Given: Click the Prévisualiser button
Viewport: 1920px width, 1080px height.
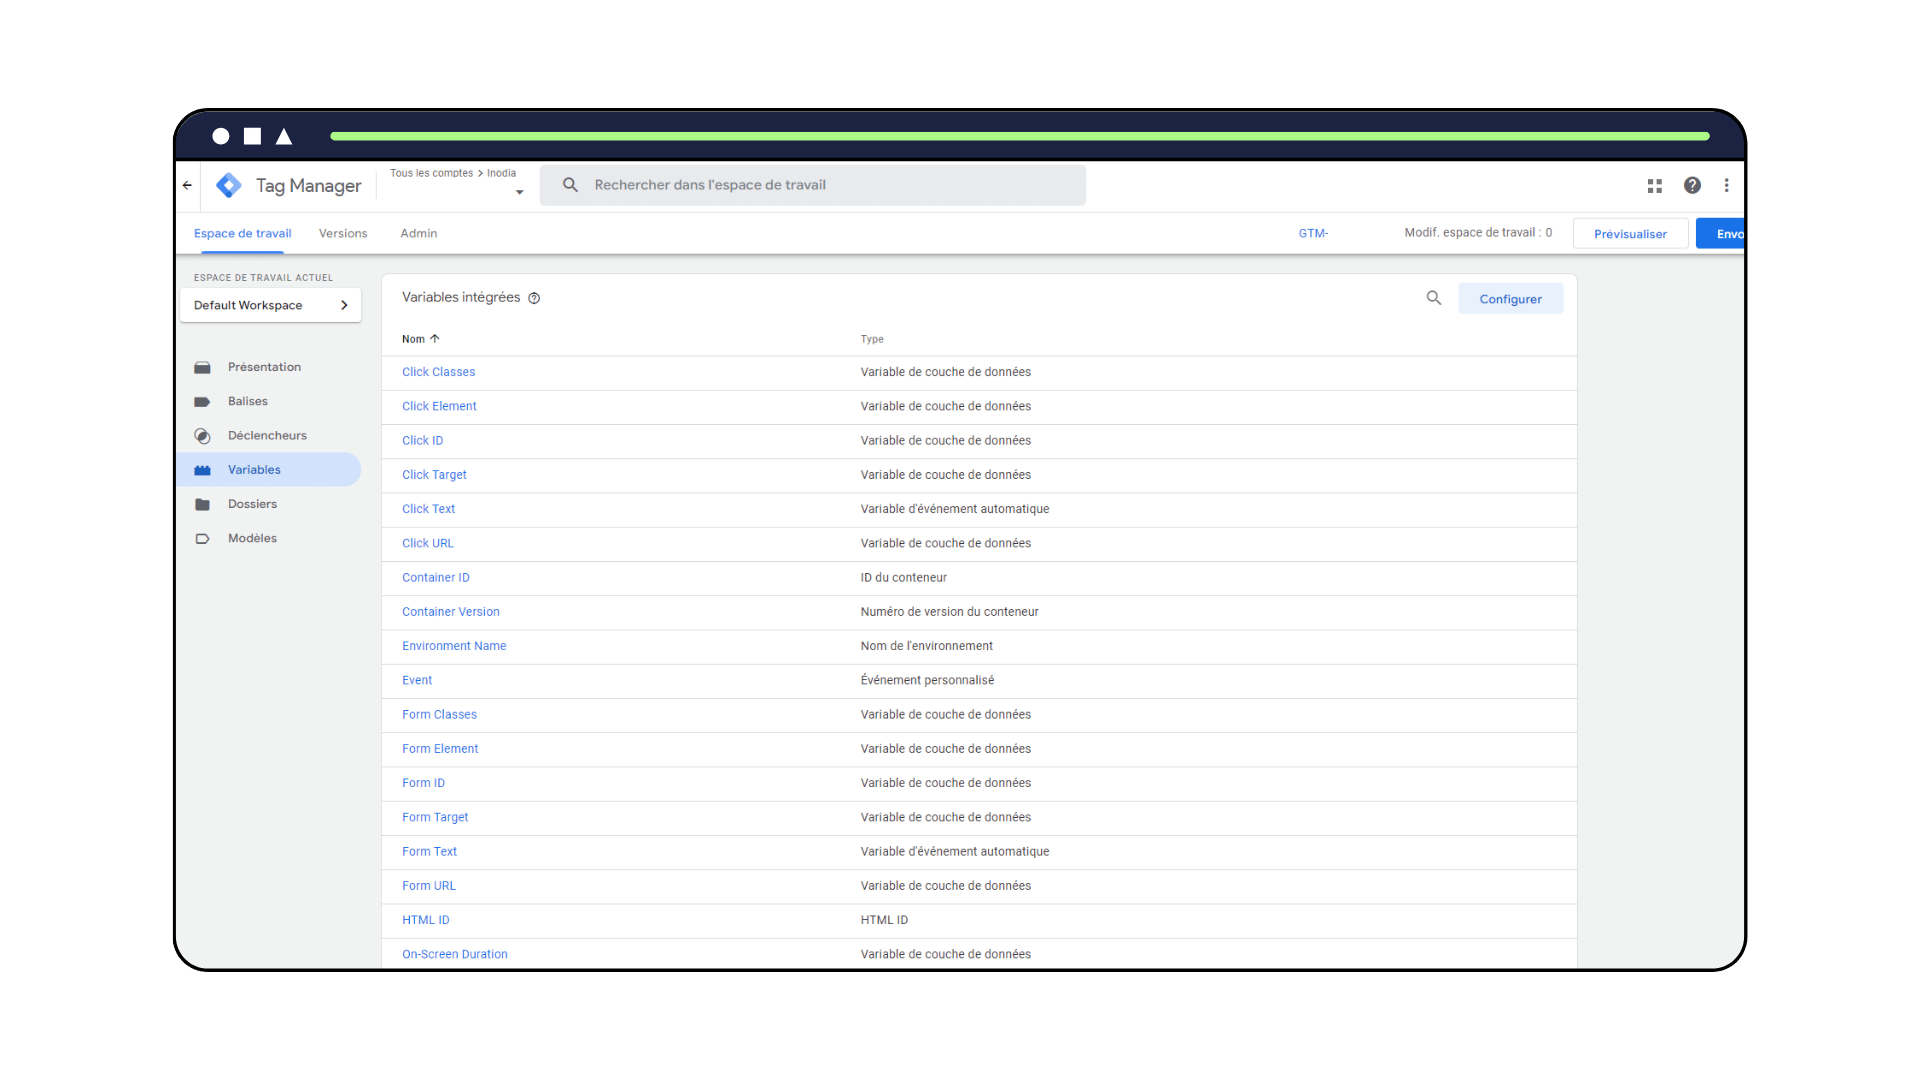Looking at the screenshot, I should click(1630, 234).
